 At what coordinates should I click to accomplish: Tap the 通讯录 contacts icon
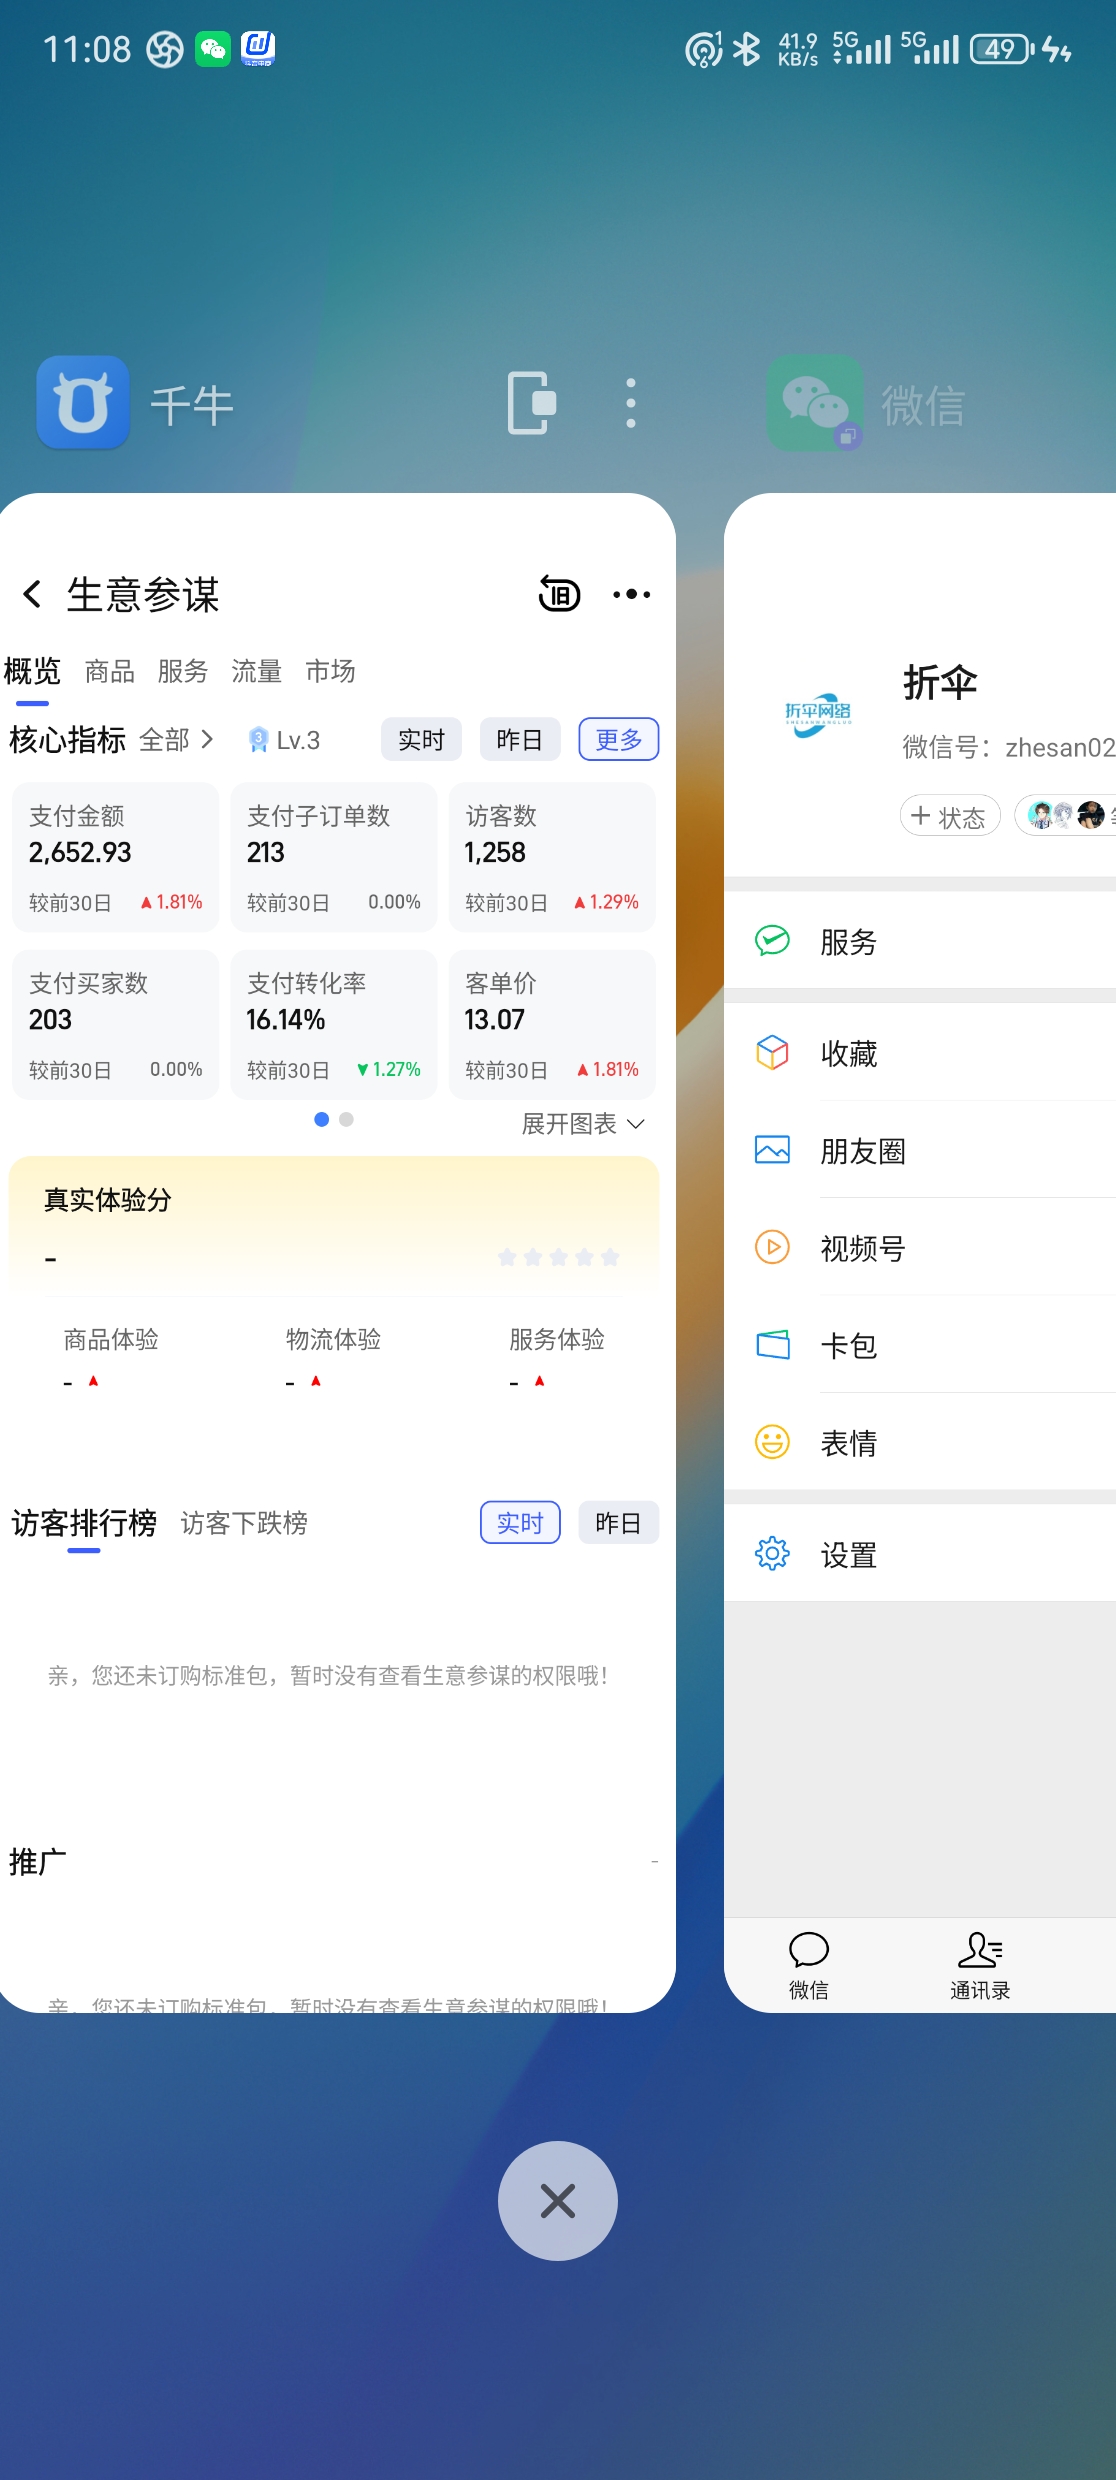[979, 1962]
